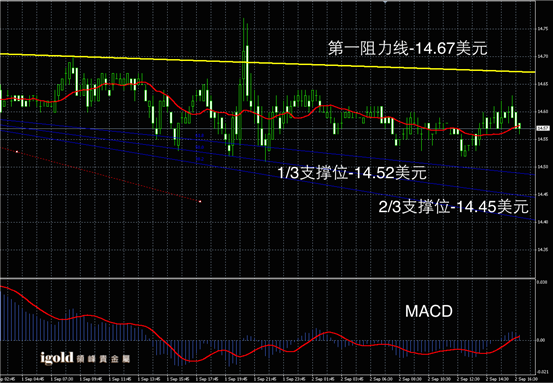Image resolution: width=553 pixels, height=383 pixels.
Task: Click the 1/3支撑位-14.52美元 text label
Action: [x=352, y=173]
